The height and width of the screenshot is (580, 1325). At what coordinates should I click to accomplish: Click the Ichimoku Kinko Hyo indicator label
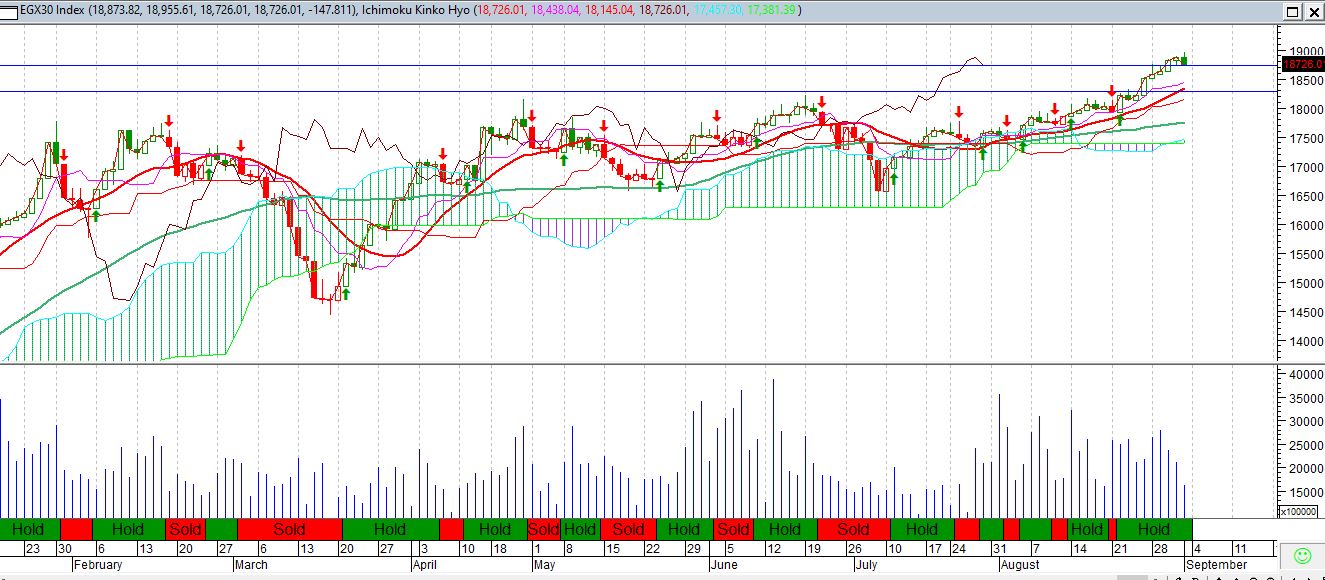414,10
